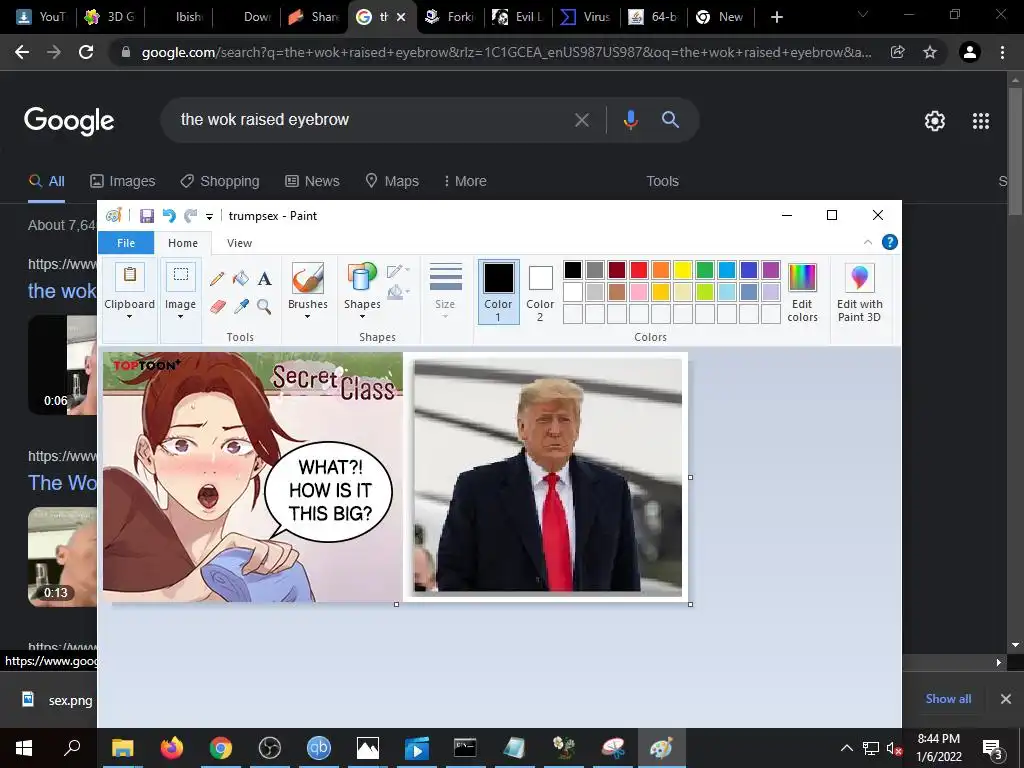Expand the Shapes dropdown arrow
The width and height of the screenshot is (1024, 768).
click(x=362, y=316)
